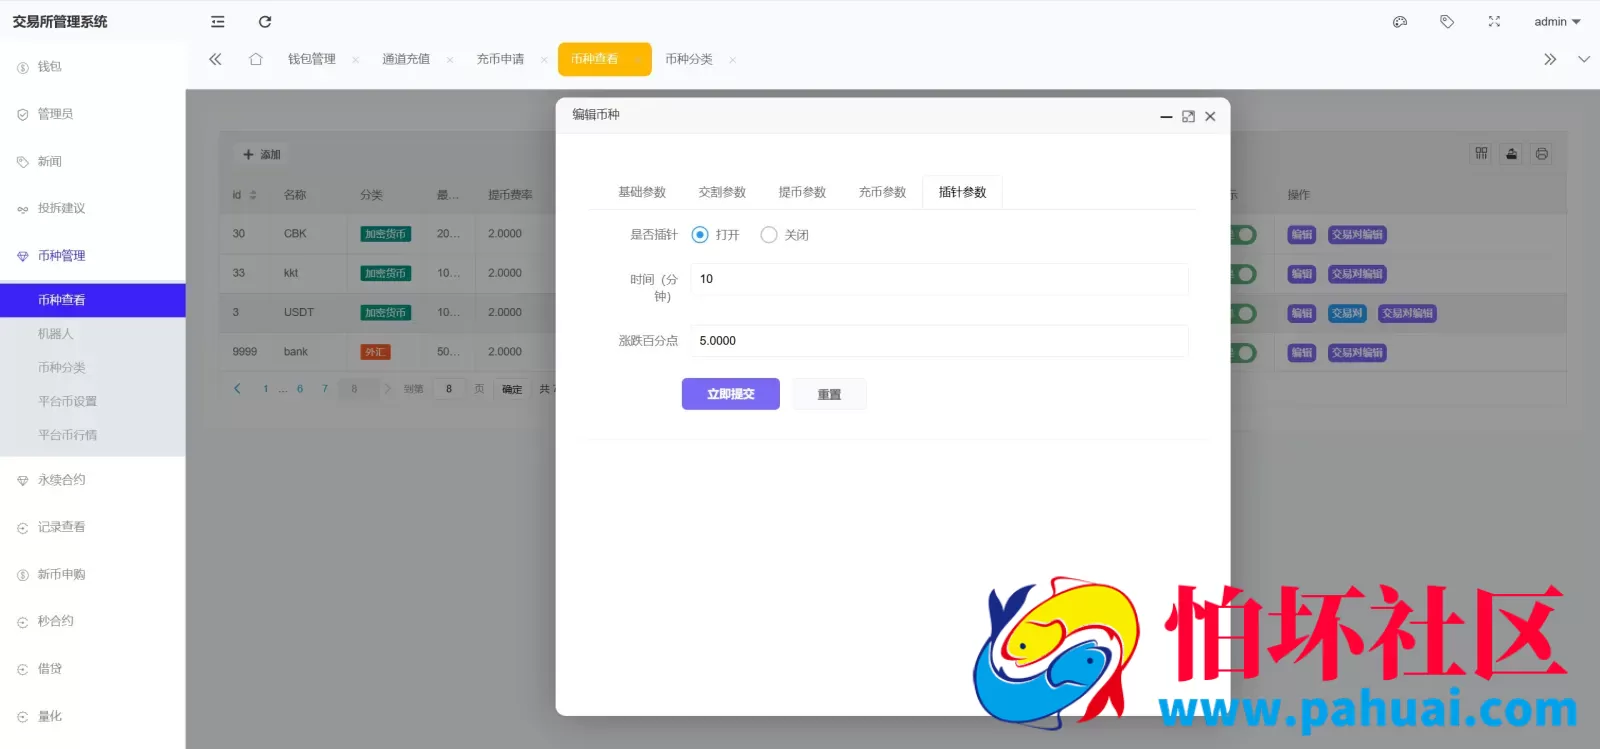Collapse the sidebar with the menu-fold icon

[x=218, y=22]
